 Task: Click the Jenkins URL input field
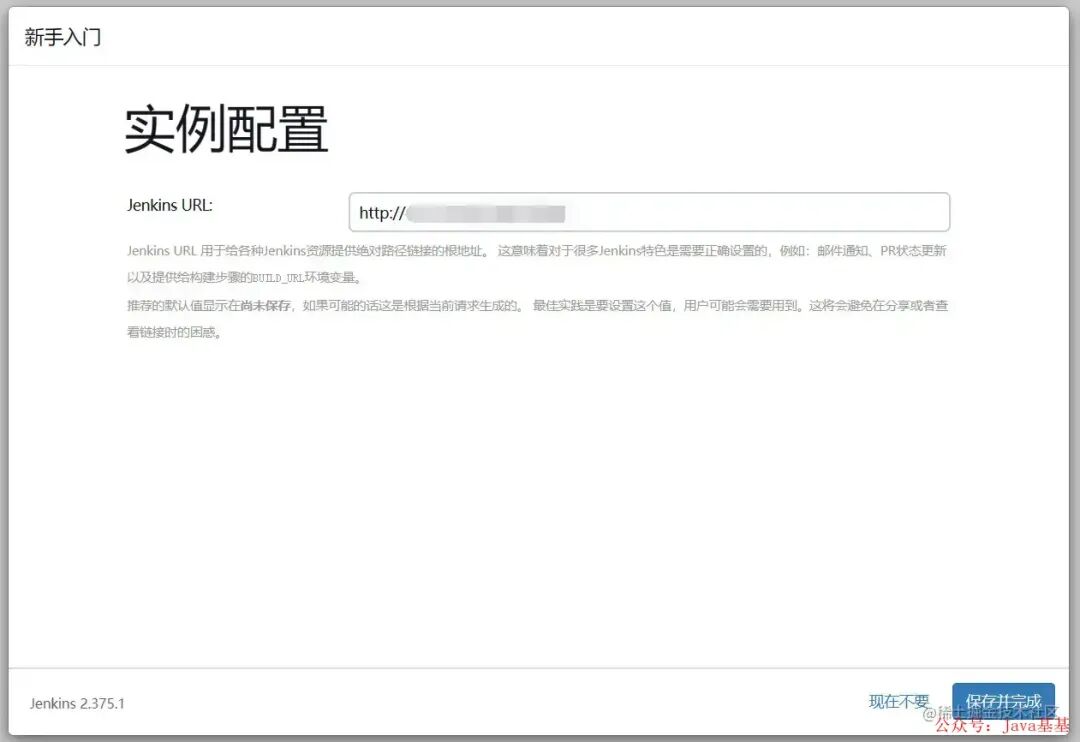coord(649,212)
